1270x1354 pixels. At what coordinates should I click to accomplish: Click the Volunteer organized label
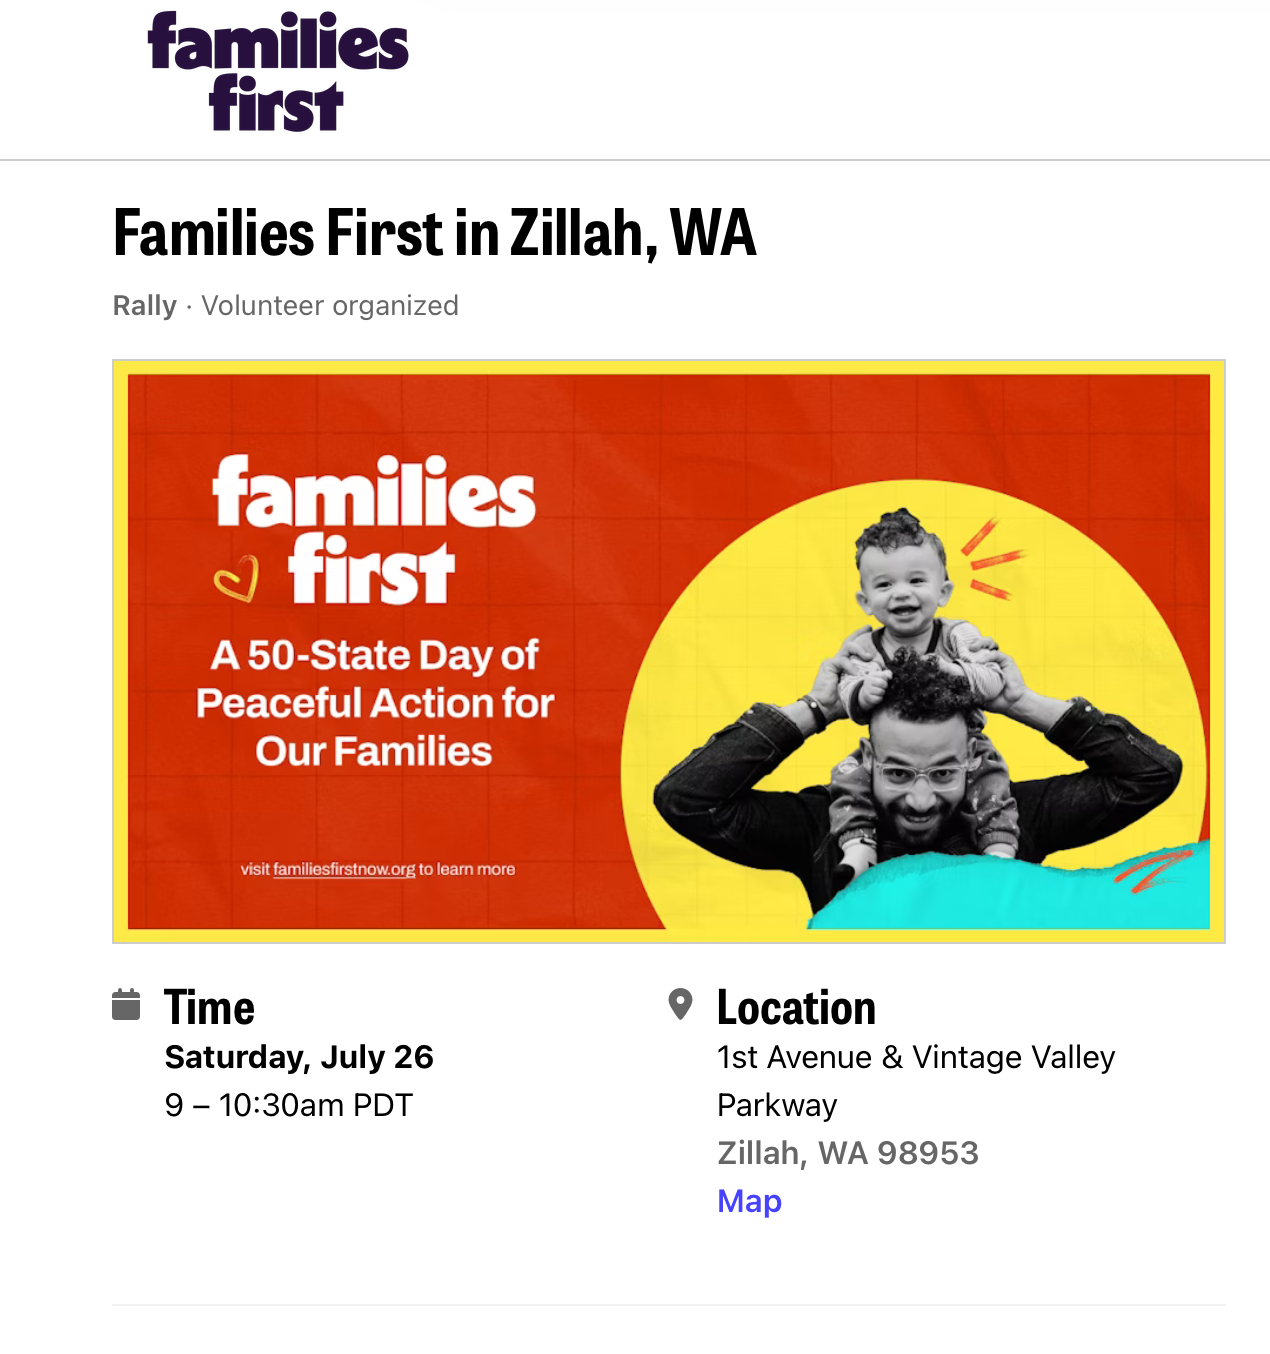[x=330, y=305]
